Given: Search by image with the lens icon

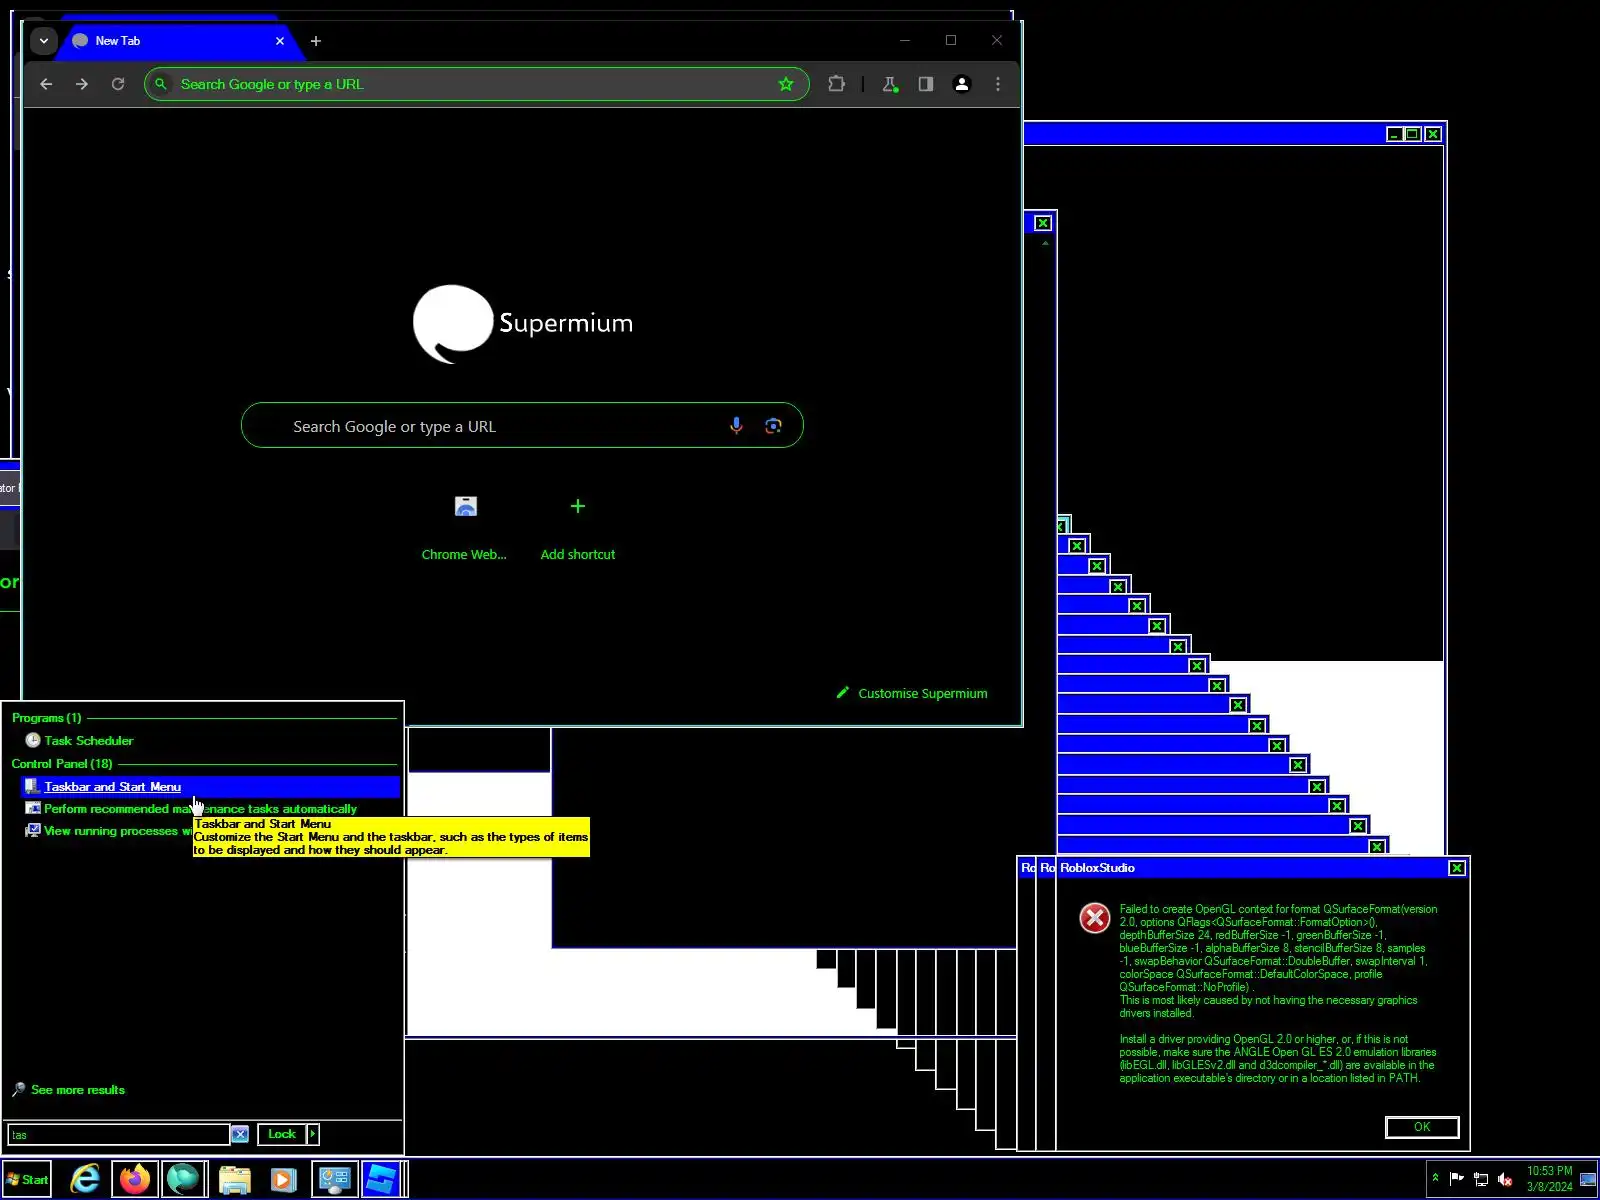Looking at the screenshot, I should click(773, 426).
